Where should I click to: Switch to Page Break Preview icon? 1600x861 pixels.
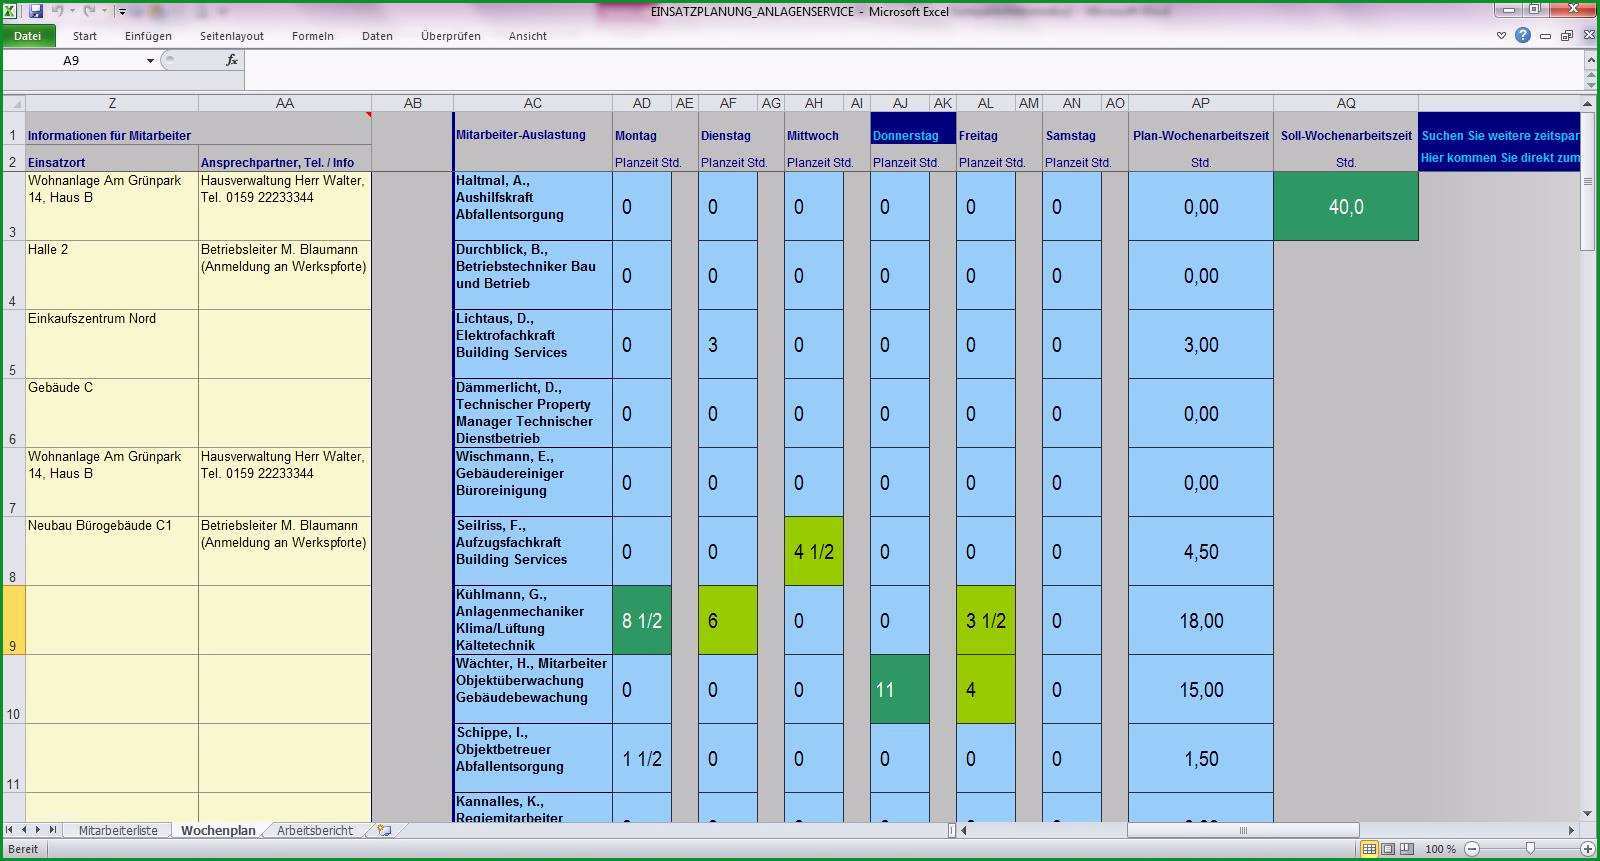click(1407, 849)
